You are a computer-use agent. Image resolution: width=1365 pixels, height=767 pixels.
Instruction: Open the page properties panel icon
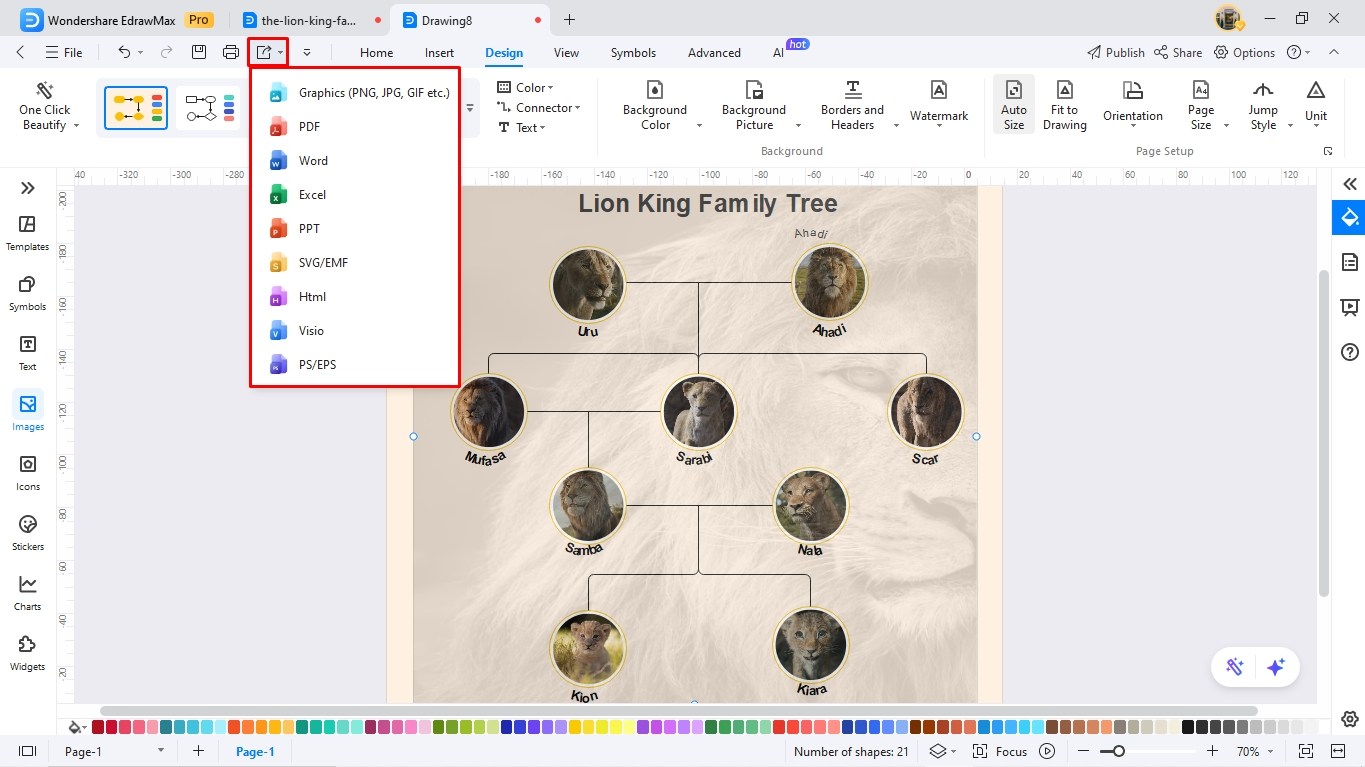click(x=1350, y=262)
